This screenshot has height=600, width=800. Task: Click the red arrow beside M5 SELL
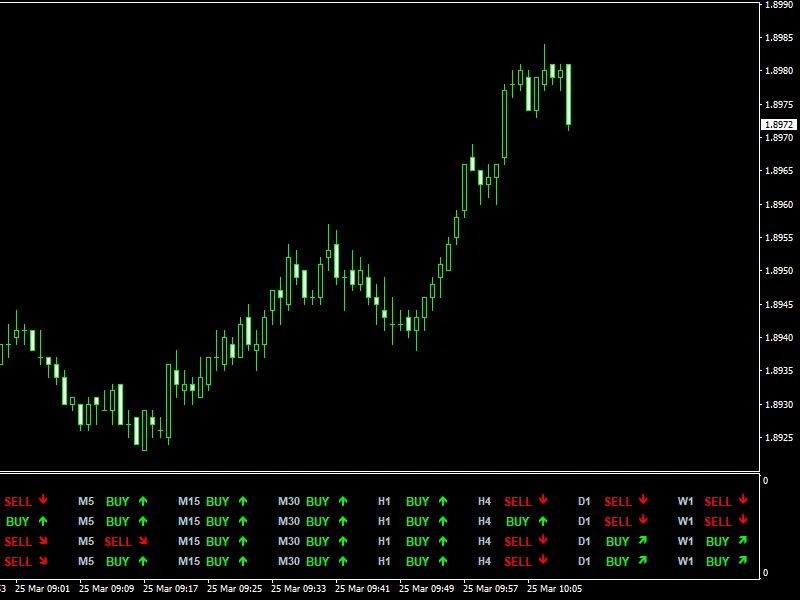pyautogui.click(x=143, y=541)
